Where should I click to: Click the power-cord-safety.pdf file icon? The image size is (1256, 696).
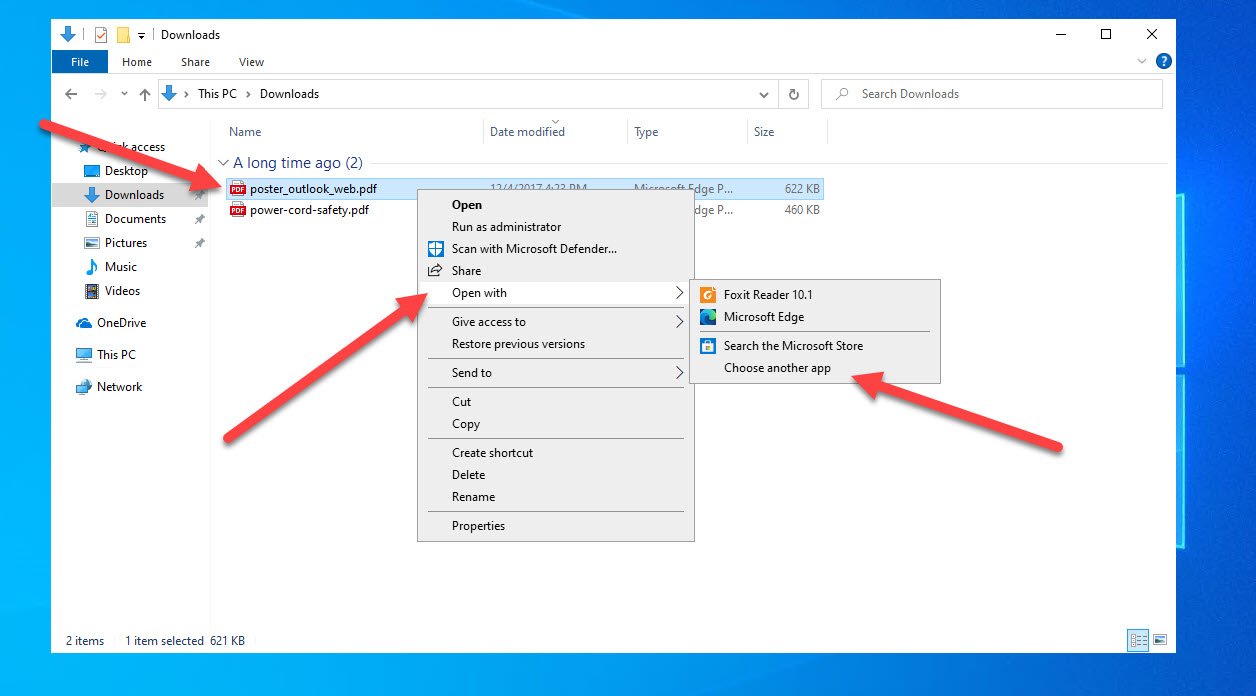[x=238, y=210]
